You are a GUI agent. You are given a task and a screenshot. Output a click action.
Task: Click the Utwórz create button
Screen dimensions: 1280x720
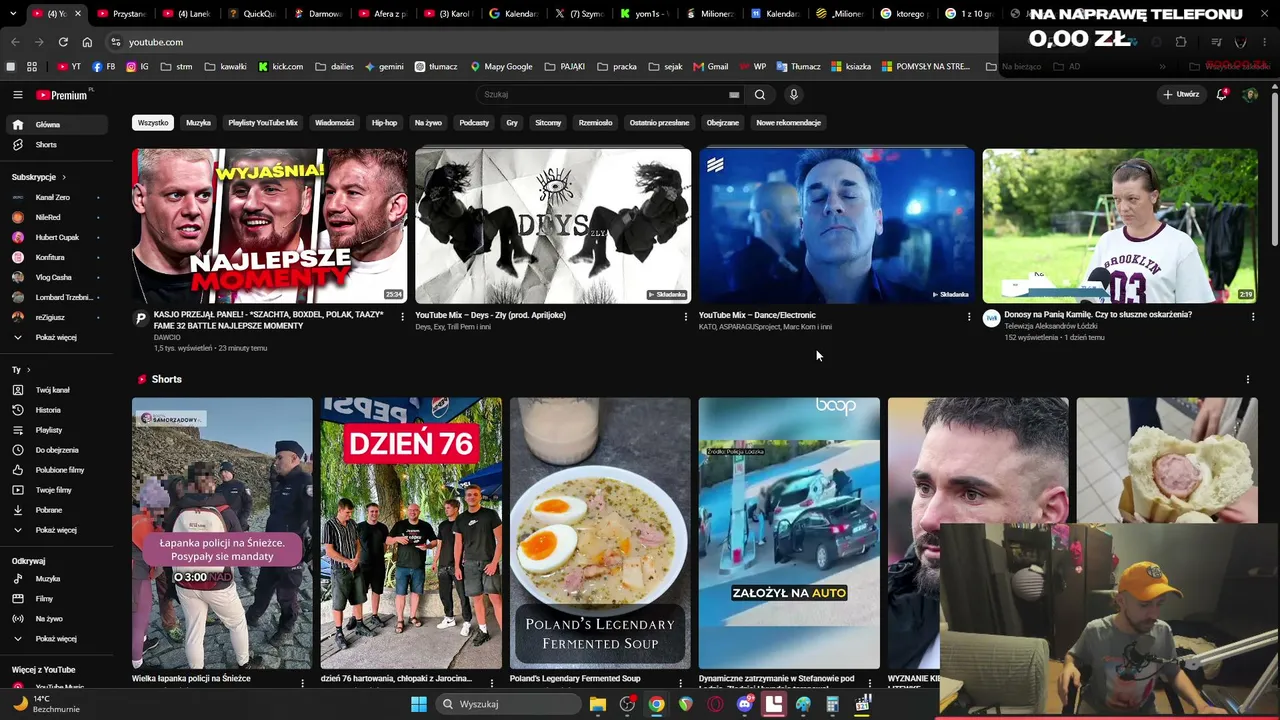[1181, 95]
